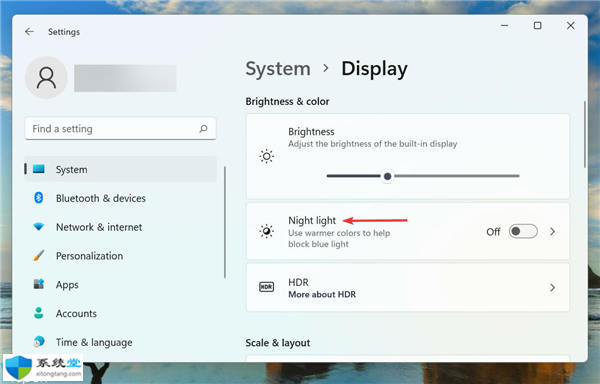Click the System breadcrumb link
The height and width of the screenshot is (384, 600).
tap(278, 69)
